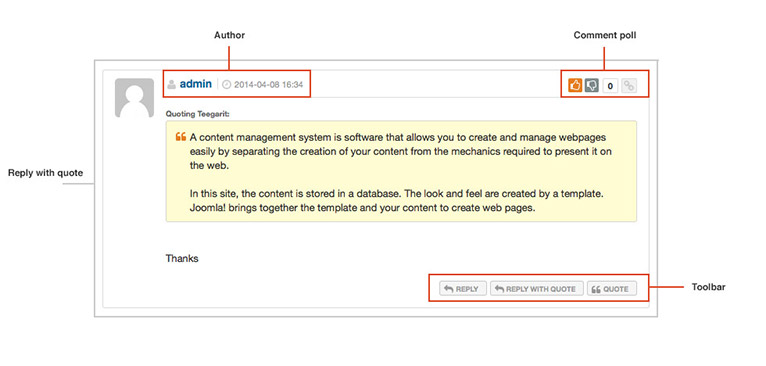Reply to the comment using the REPLY button

(463, 289)
